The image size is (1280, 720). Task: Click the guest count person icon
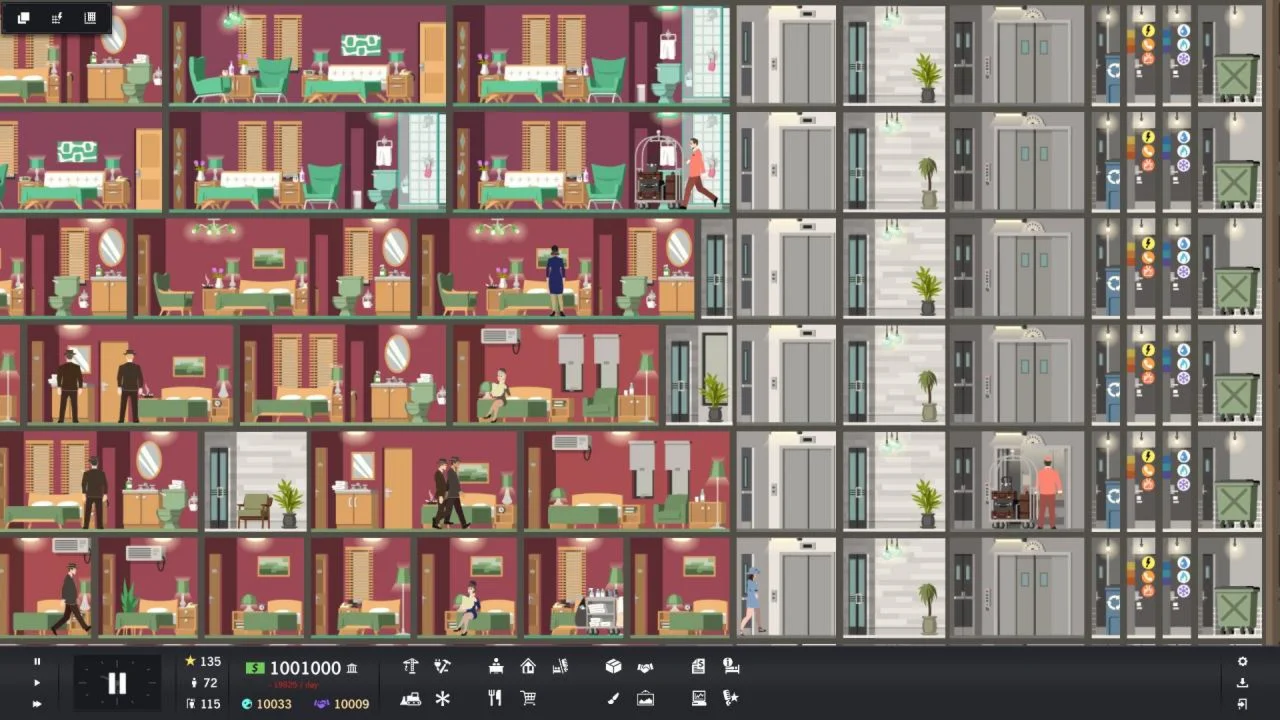(193, 683)
